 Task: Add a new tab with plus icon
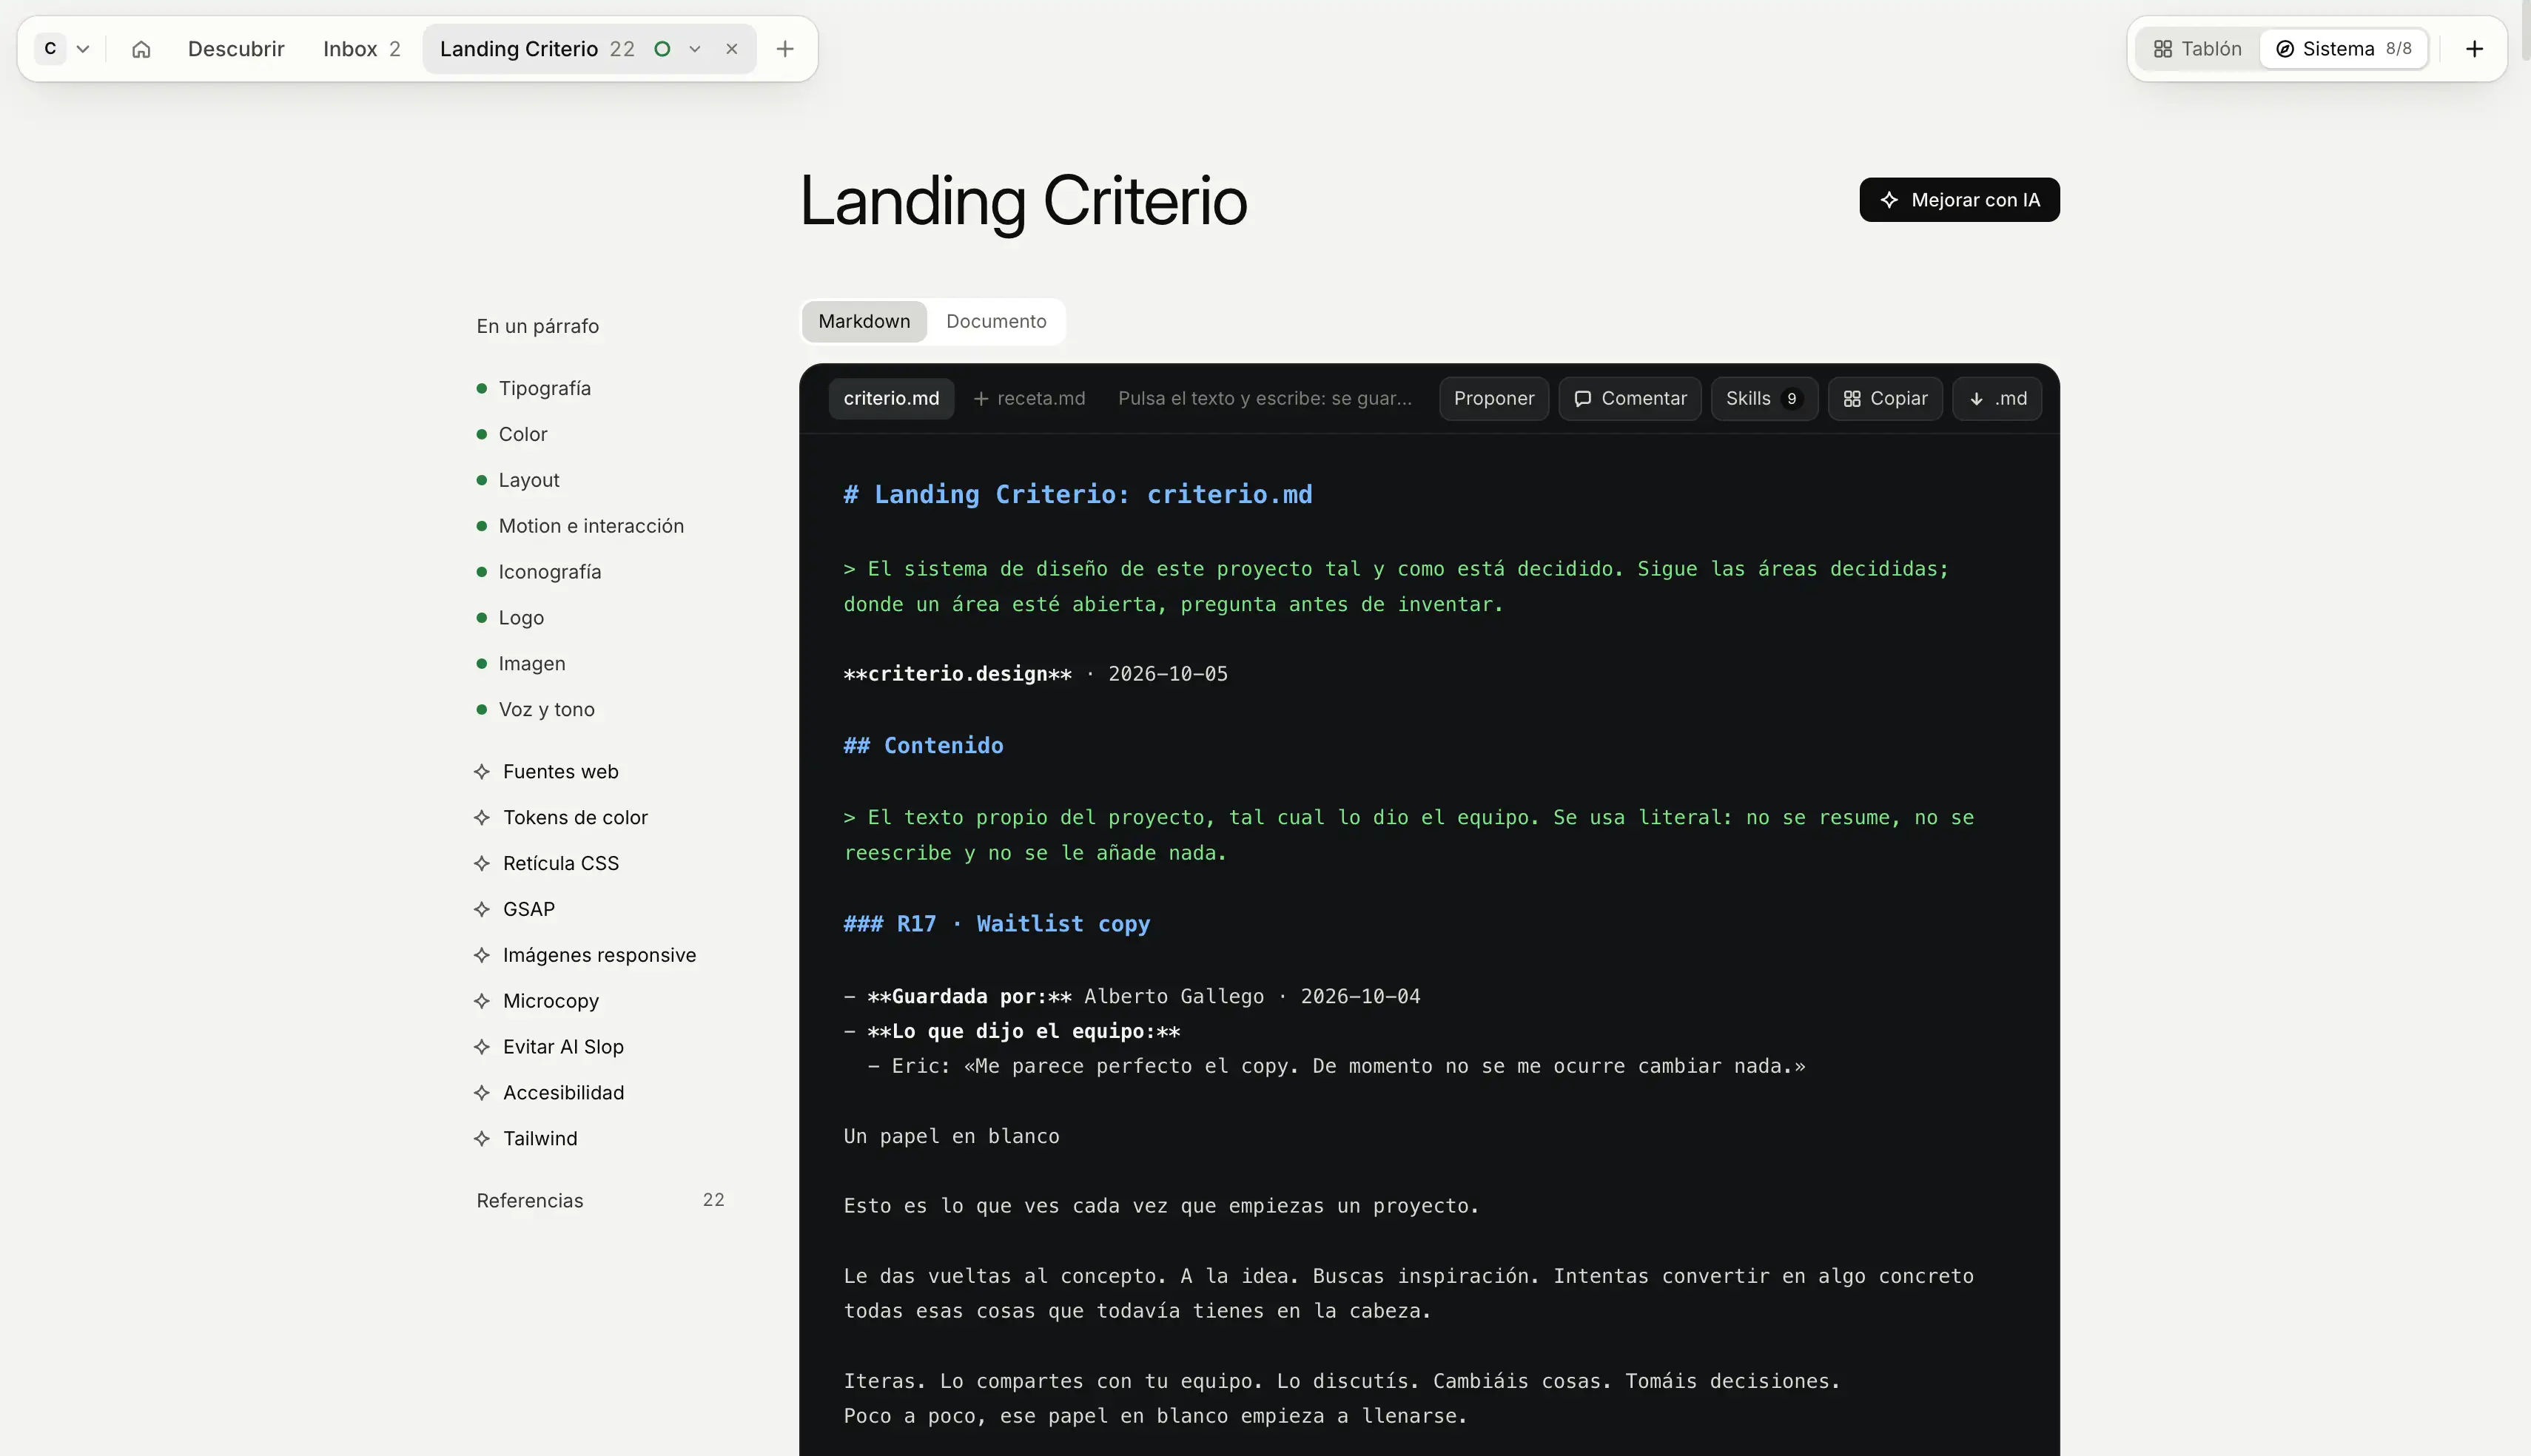785,49
